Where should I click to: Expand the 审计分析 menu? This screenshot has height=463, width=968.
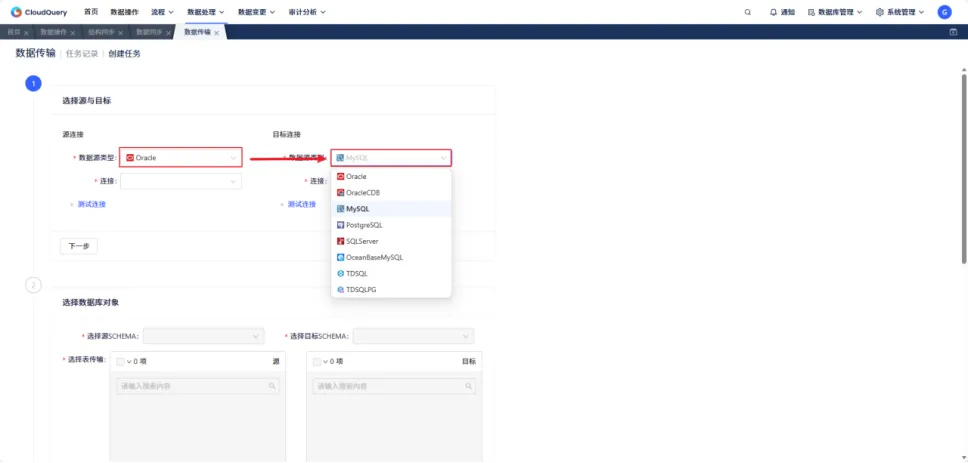click(307, 12)
